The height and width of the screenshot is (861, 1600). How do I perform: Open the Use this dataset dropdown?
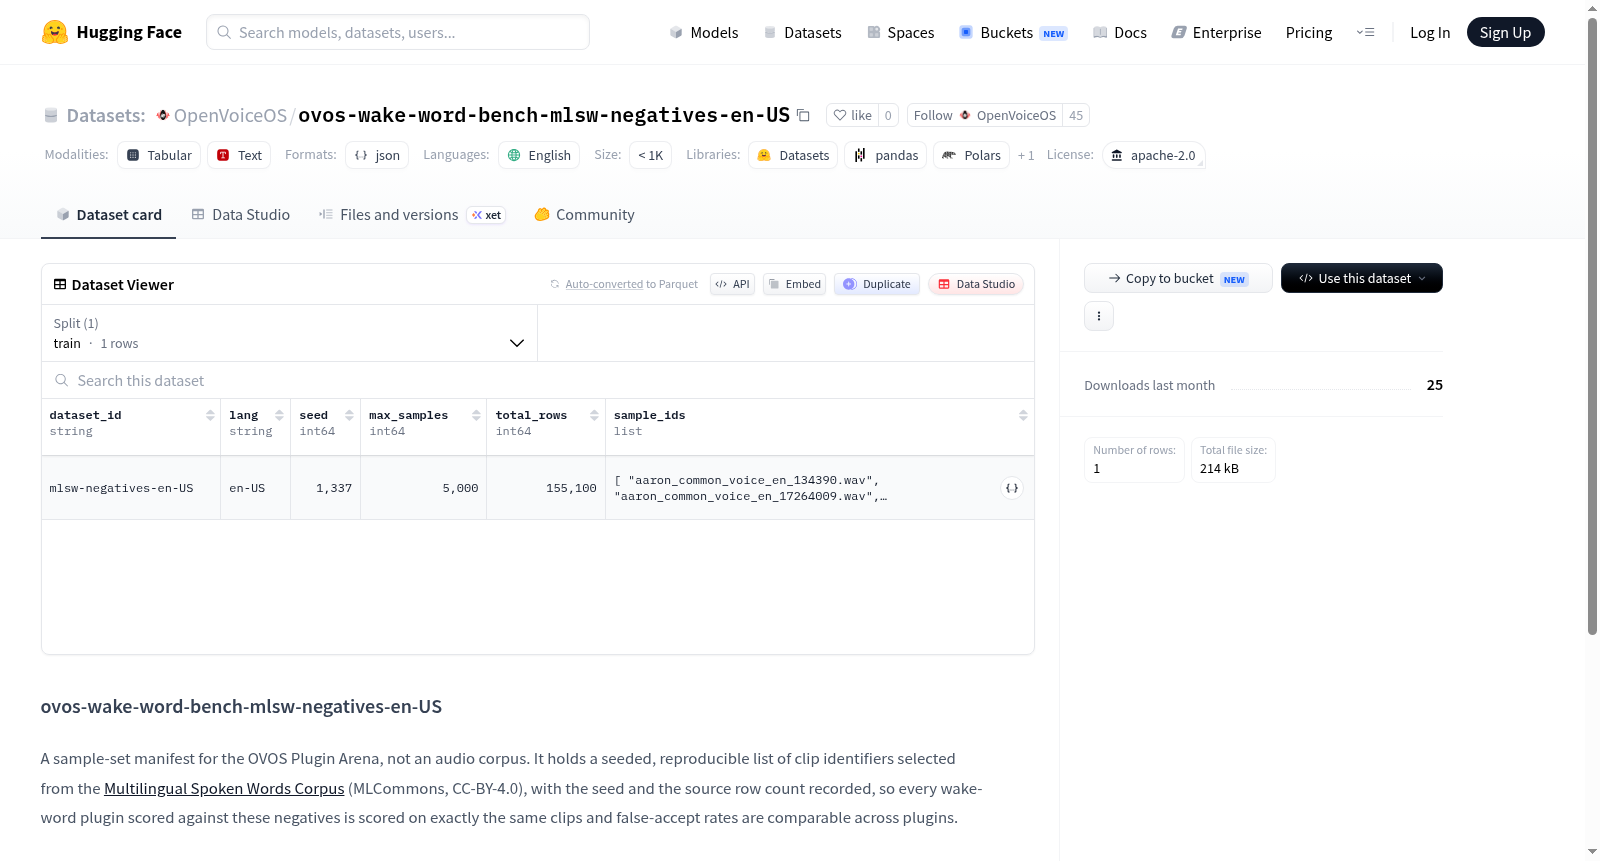click(1362, 278)
